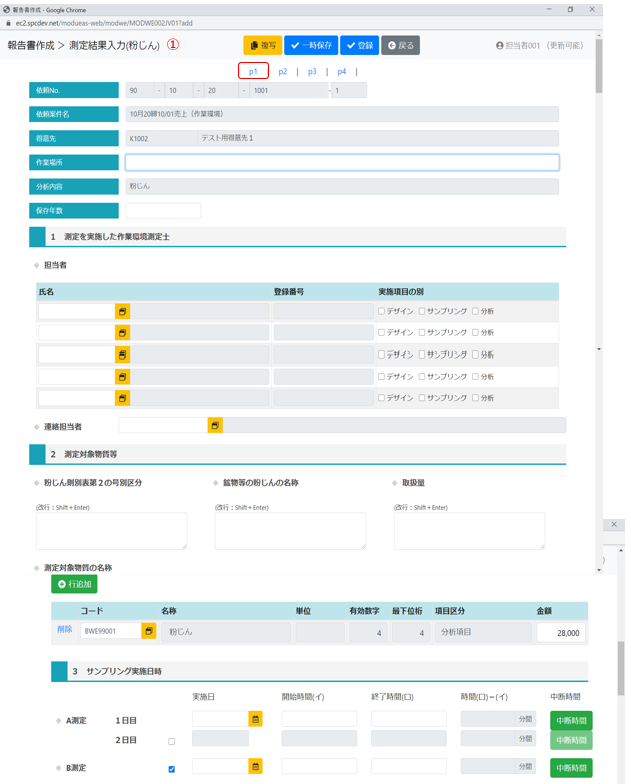Screen dimensions: 631x784
Task: Open calendar icon for A測定 1日目 実施日
Action: point(256,719)
